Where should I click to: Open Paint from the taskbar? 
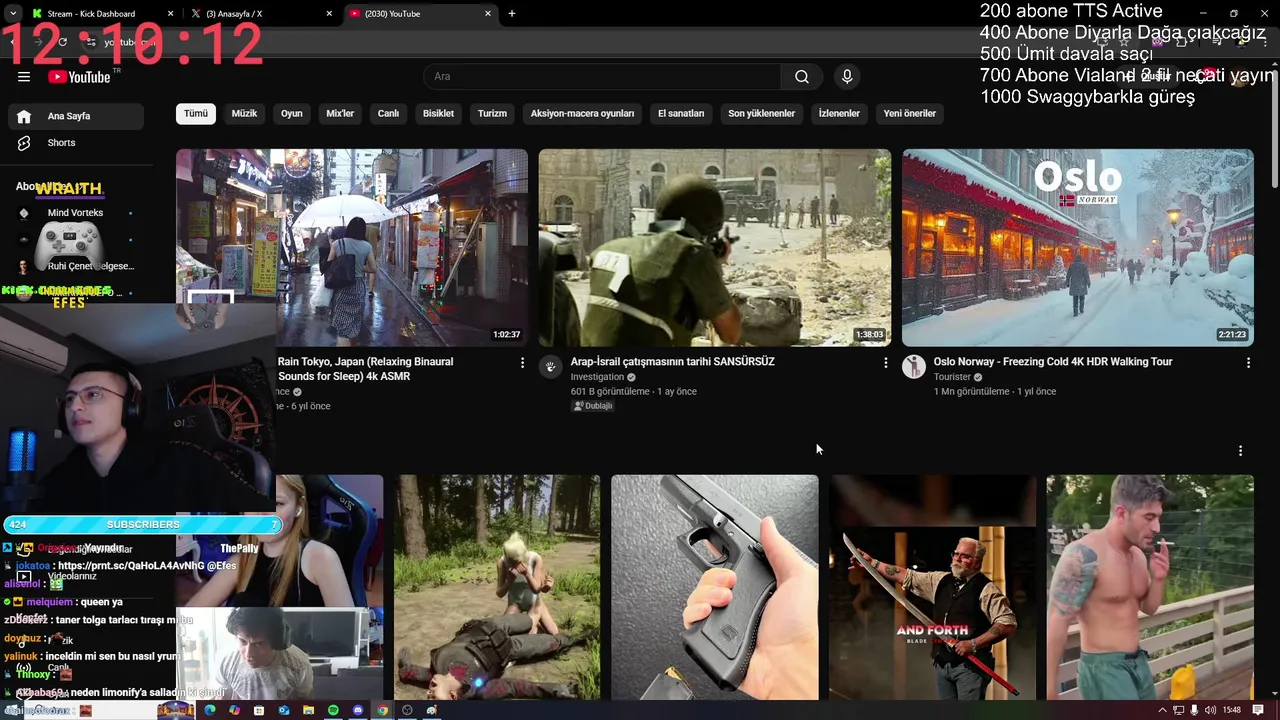click(432, 710)
